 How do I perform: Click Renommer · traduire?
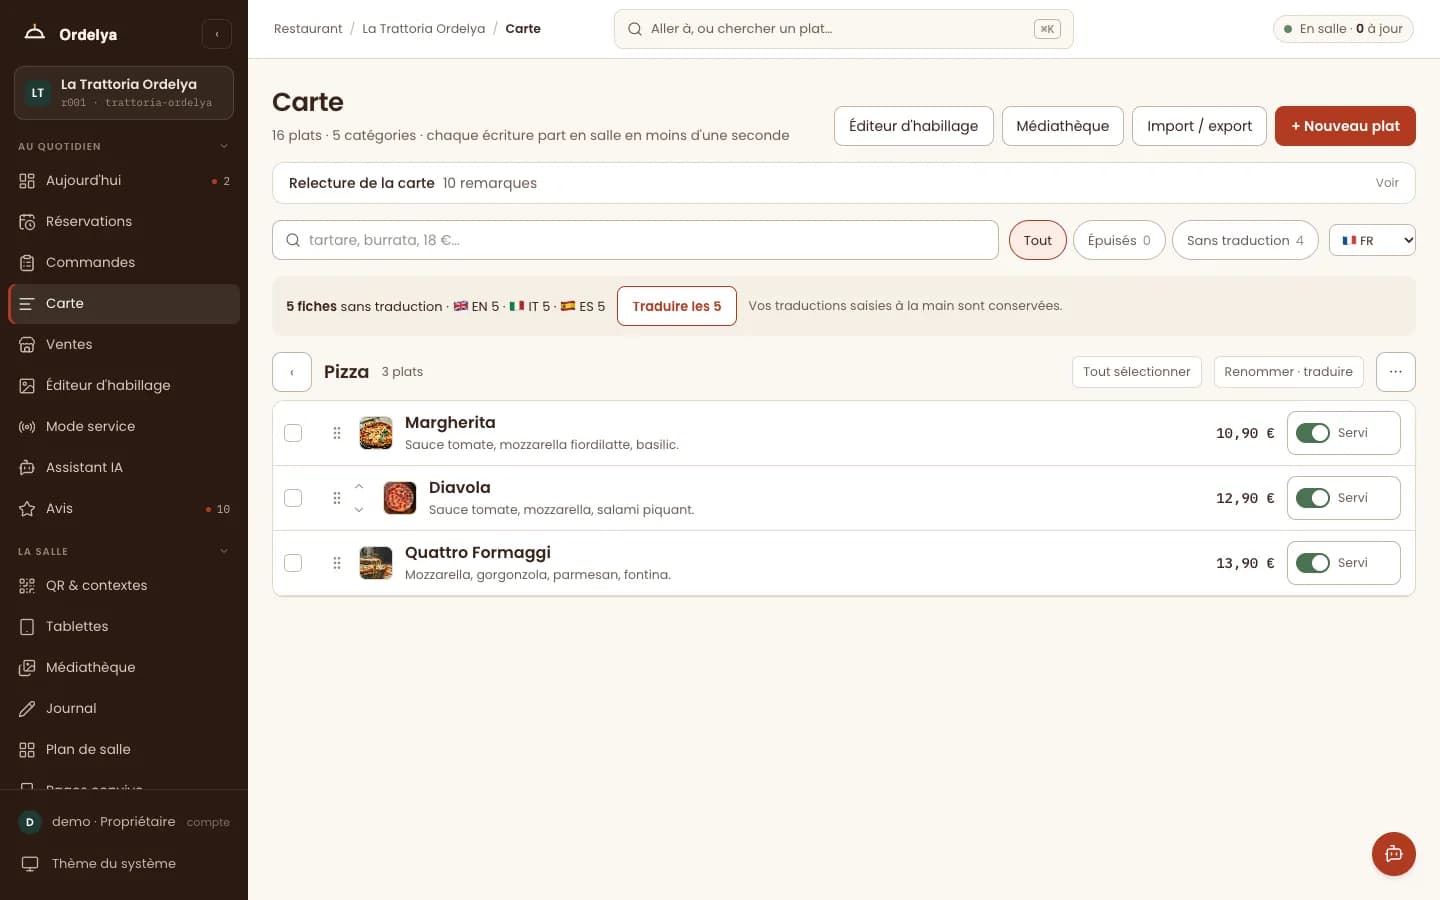pyautogui.click(x=1288, y=372)
